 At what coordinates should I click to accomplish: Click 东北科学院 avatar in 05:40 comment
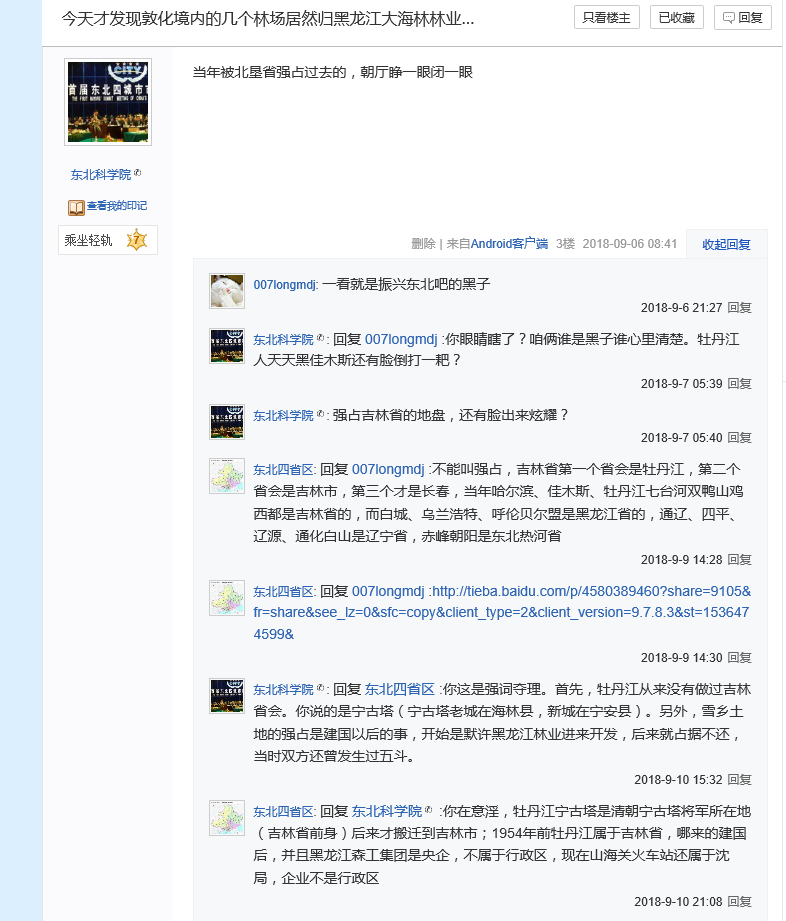tap(227, 422)
